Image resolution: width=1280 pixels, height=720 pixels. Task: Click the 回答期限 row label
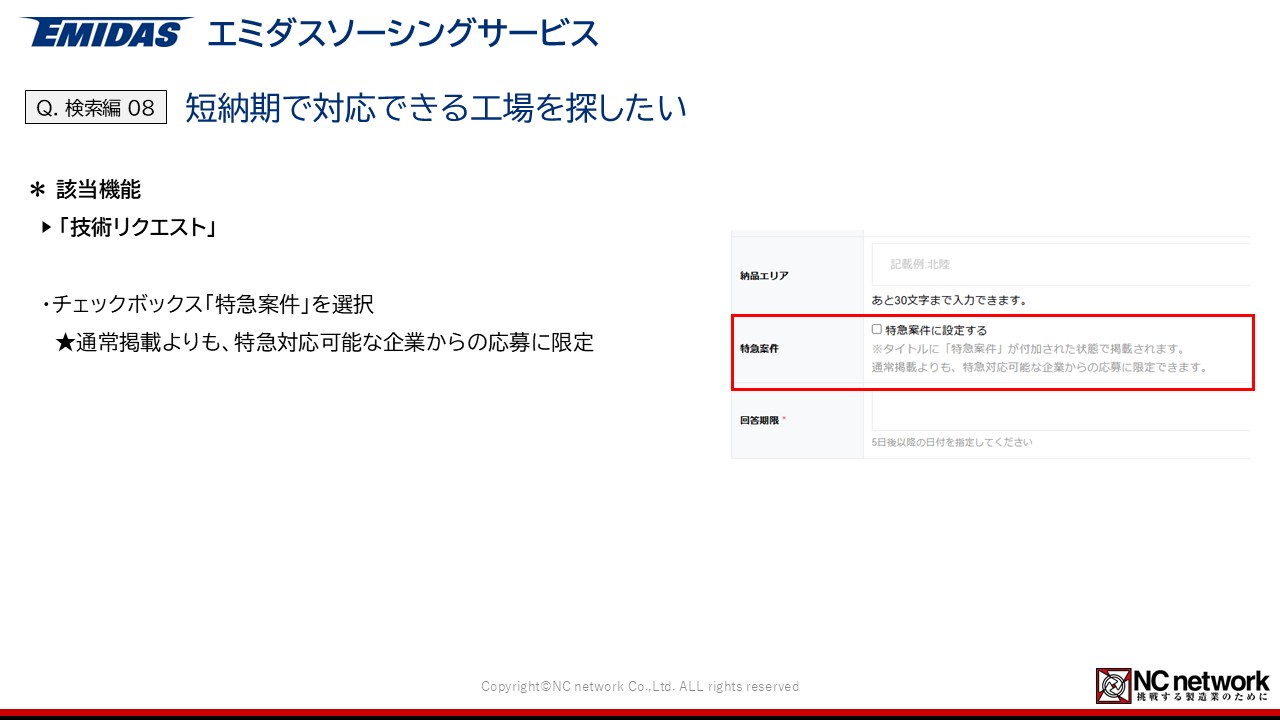tap(753, 420)
